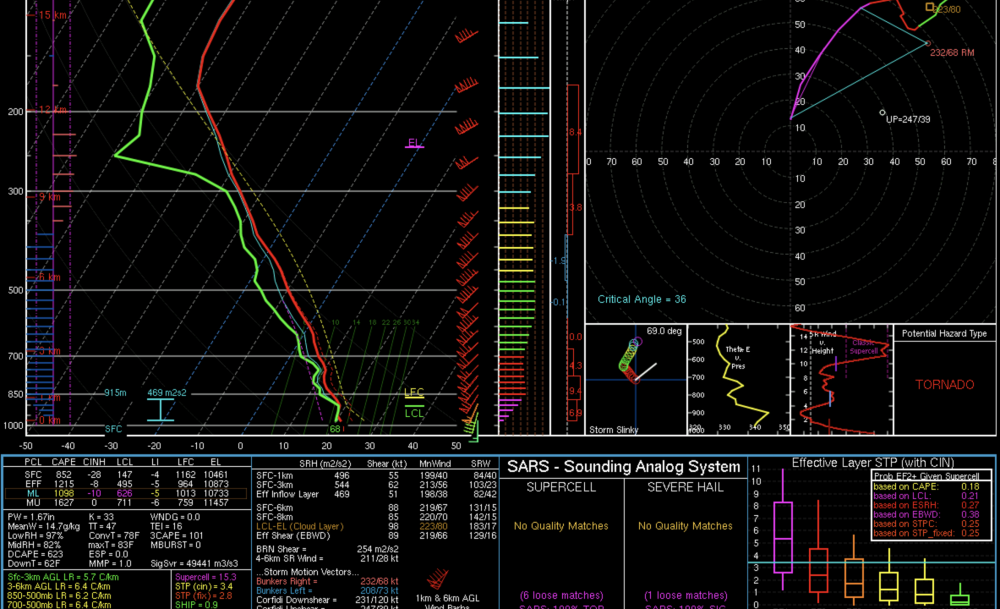Screen dimensions: 1000x609
Task: Click the magenta box in STP plot
Action: coord(783,535)
